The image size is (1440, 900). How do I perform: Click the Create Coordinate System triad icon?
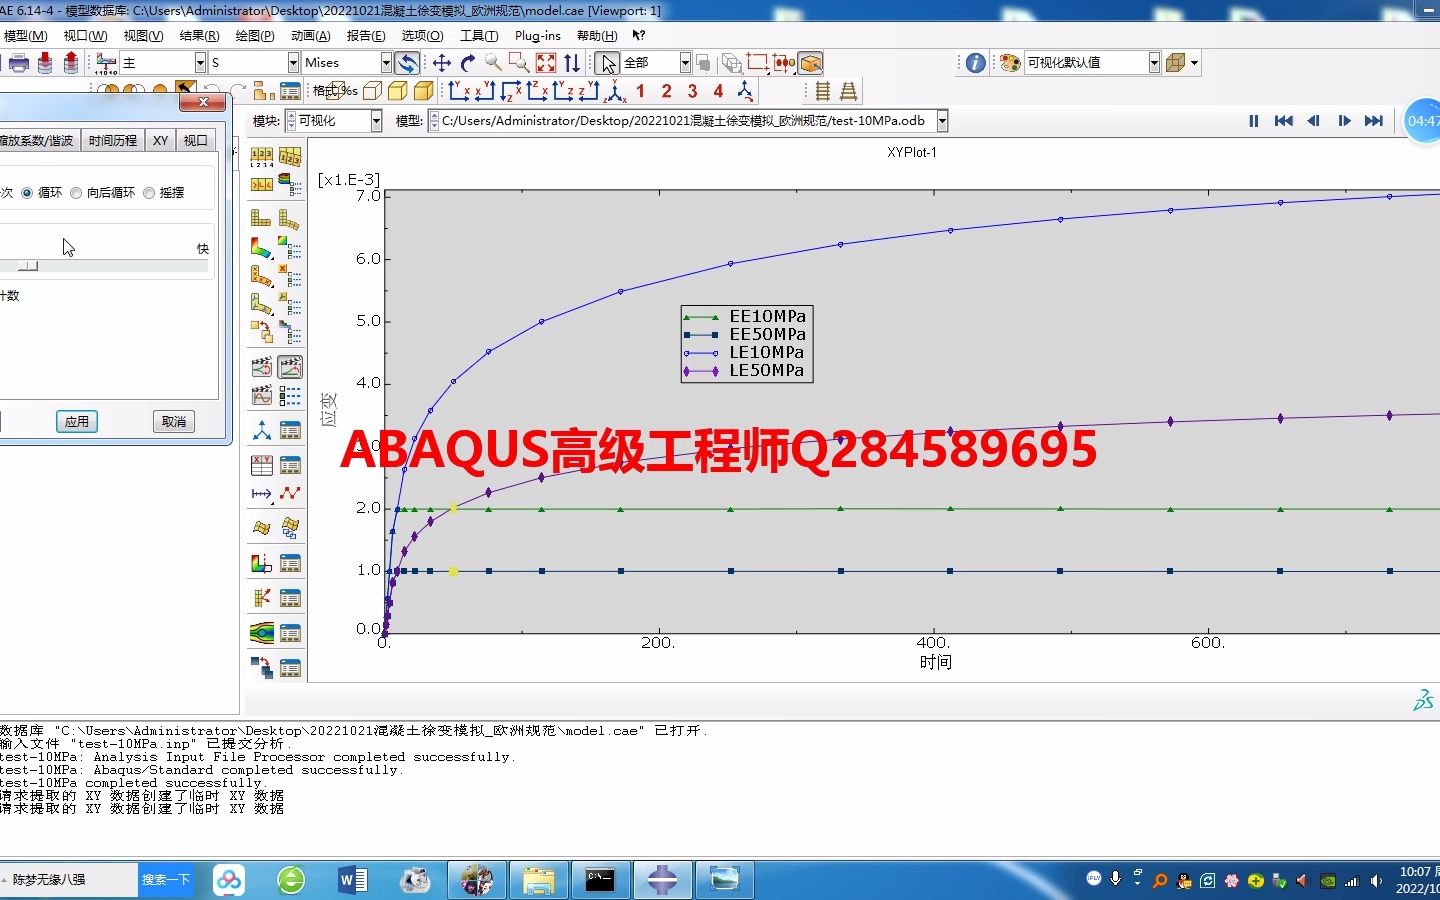coord(261,431)
